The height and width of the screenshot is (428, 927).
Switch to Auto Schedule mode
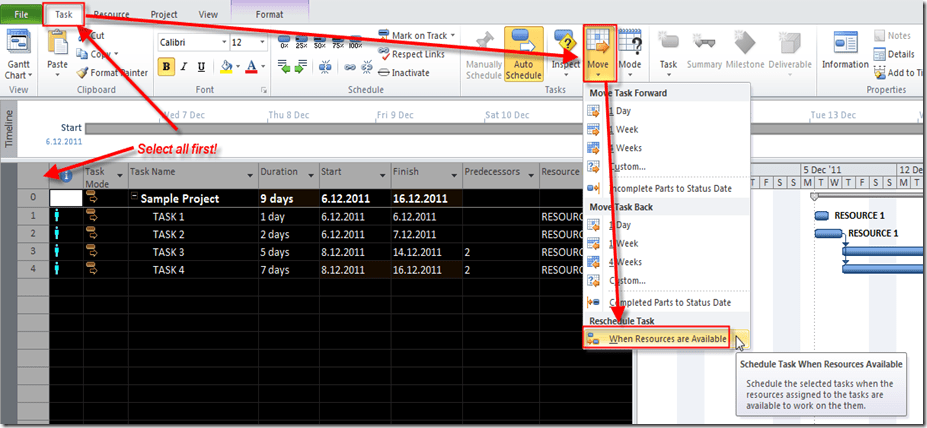coord(524,53)
